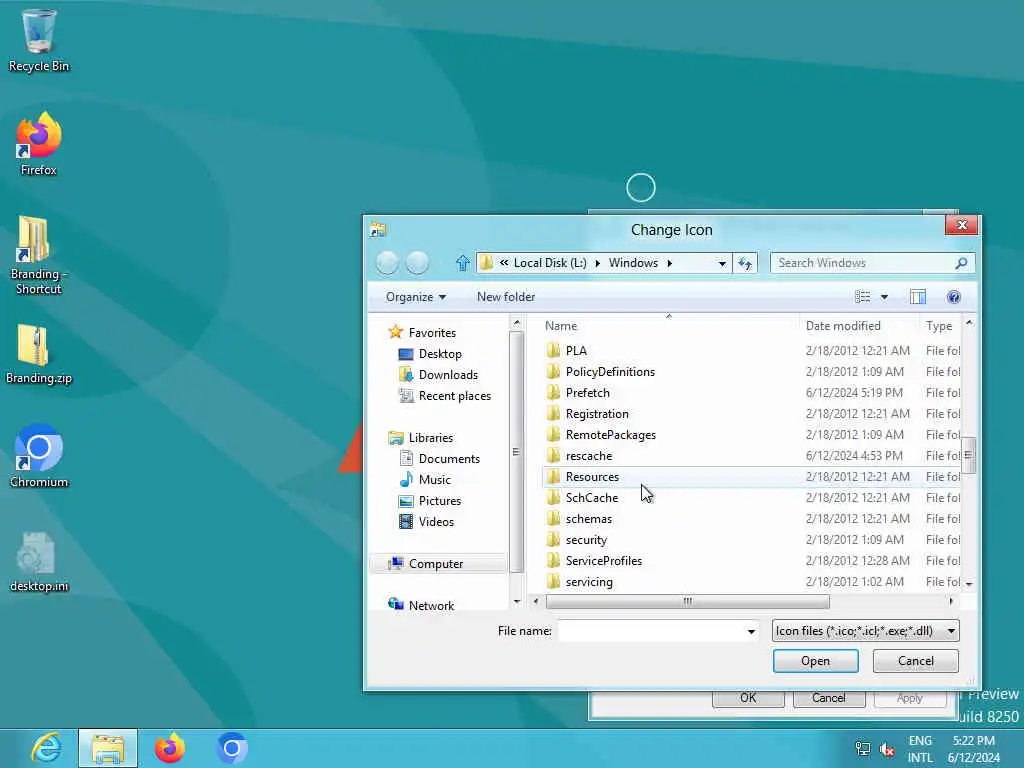
Task: Select the desktop.ini file icon
Action: [39, 562]
